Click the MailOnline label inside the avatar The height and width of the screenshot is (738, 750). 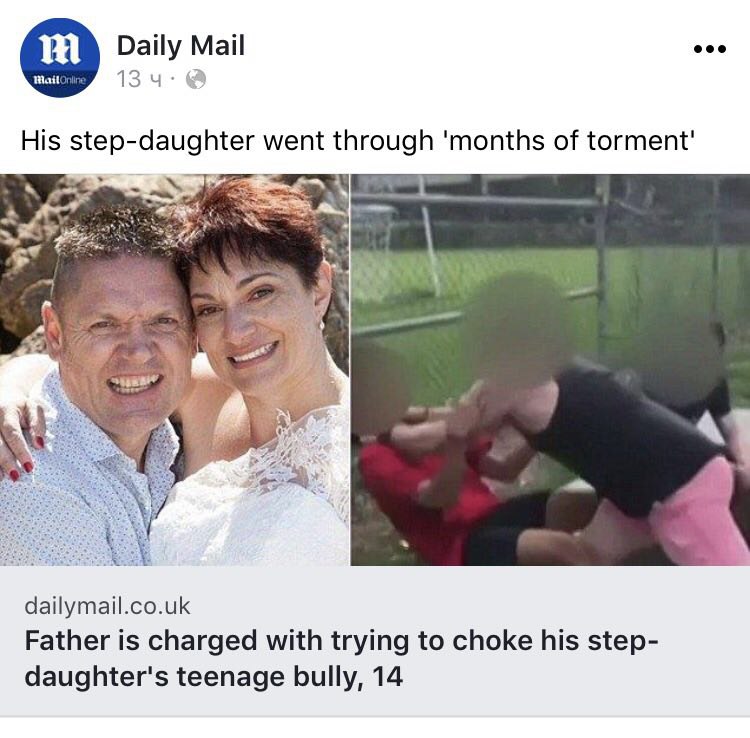[59, 80]
